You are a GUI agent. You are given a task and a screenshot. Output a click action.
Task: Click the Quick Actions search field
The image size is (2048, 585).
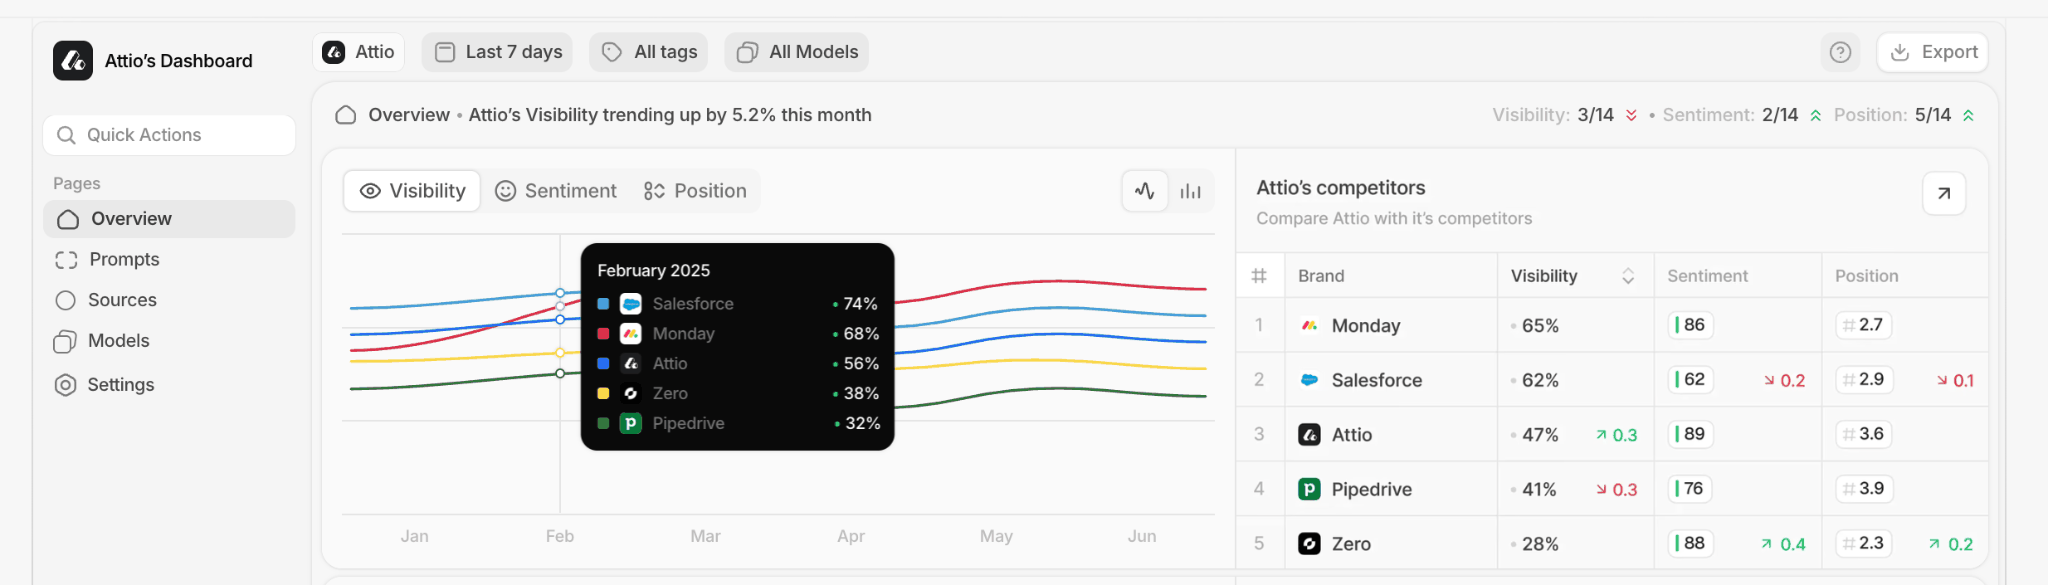(x=169, y=135)
